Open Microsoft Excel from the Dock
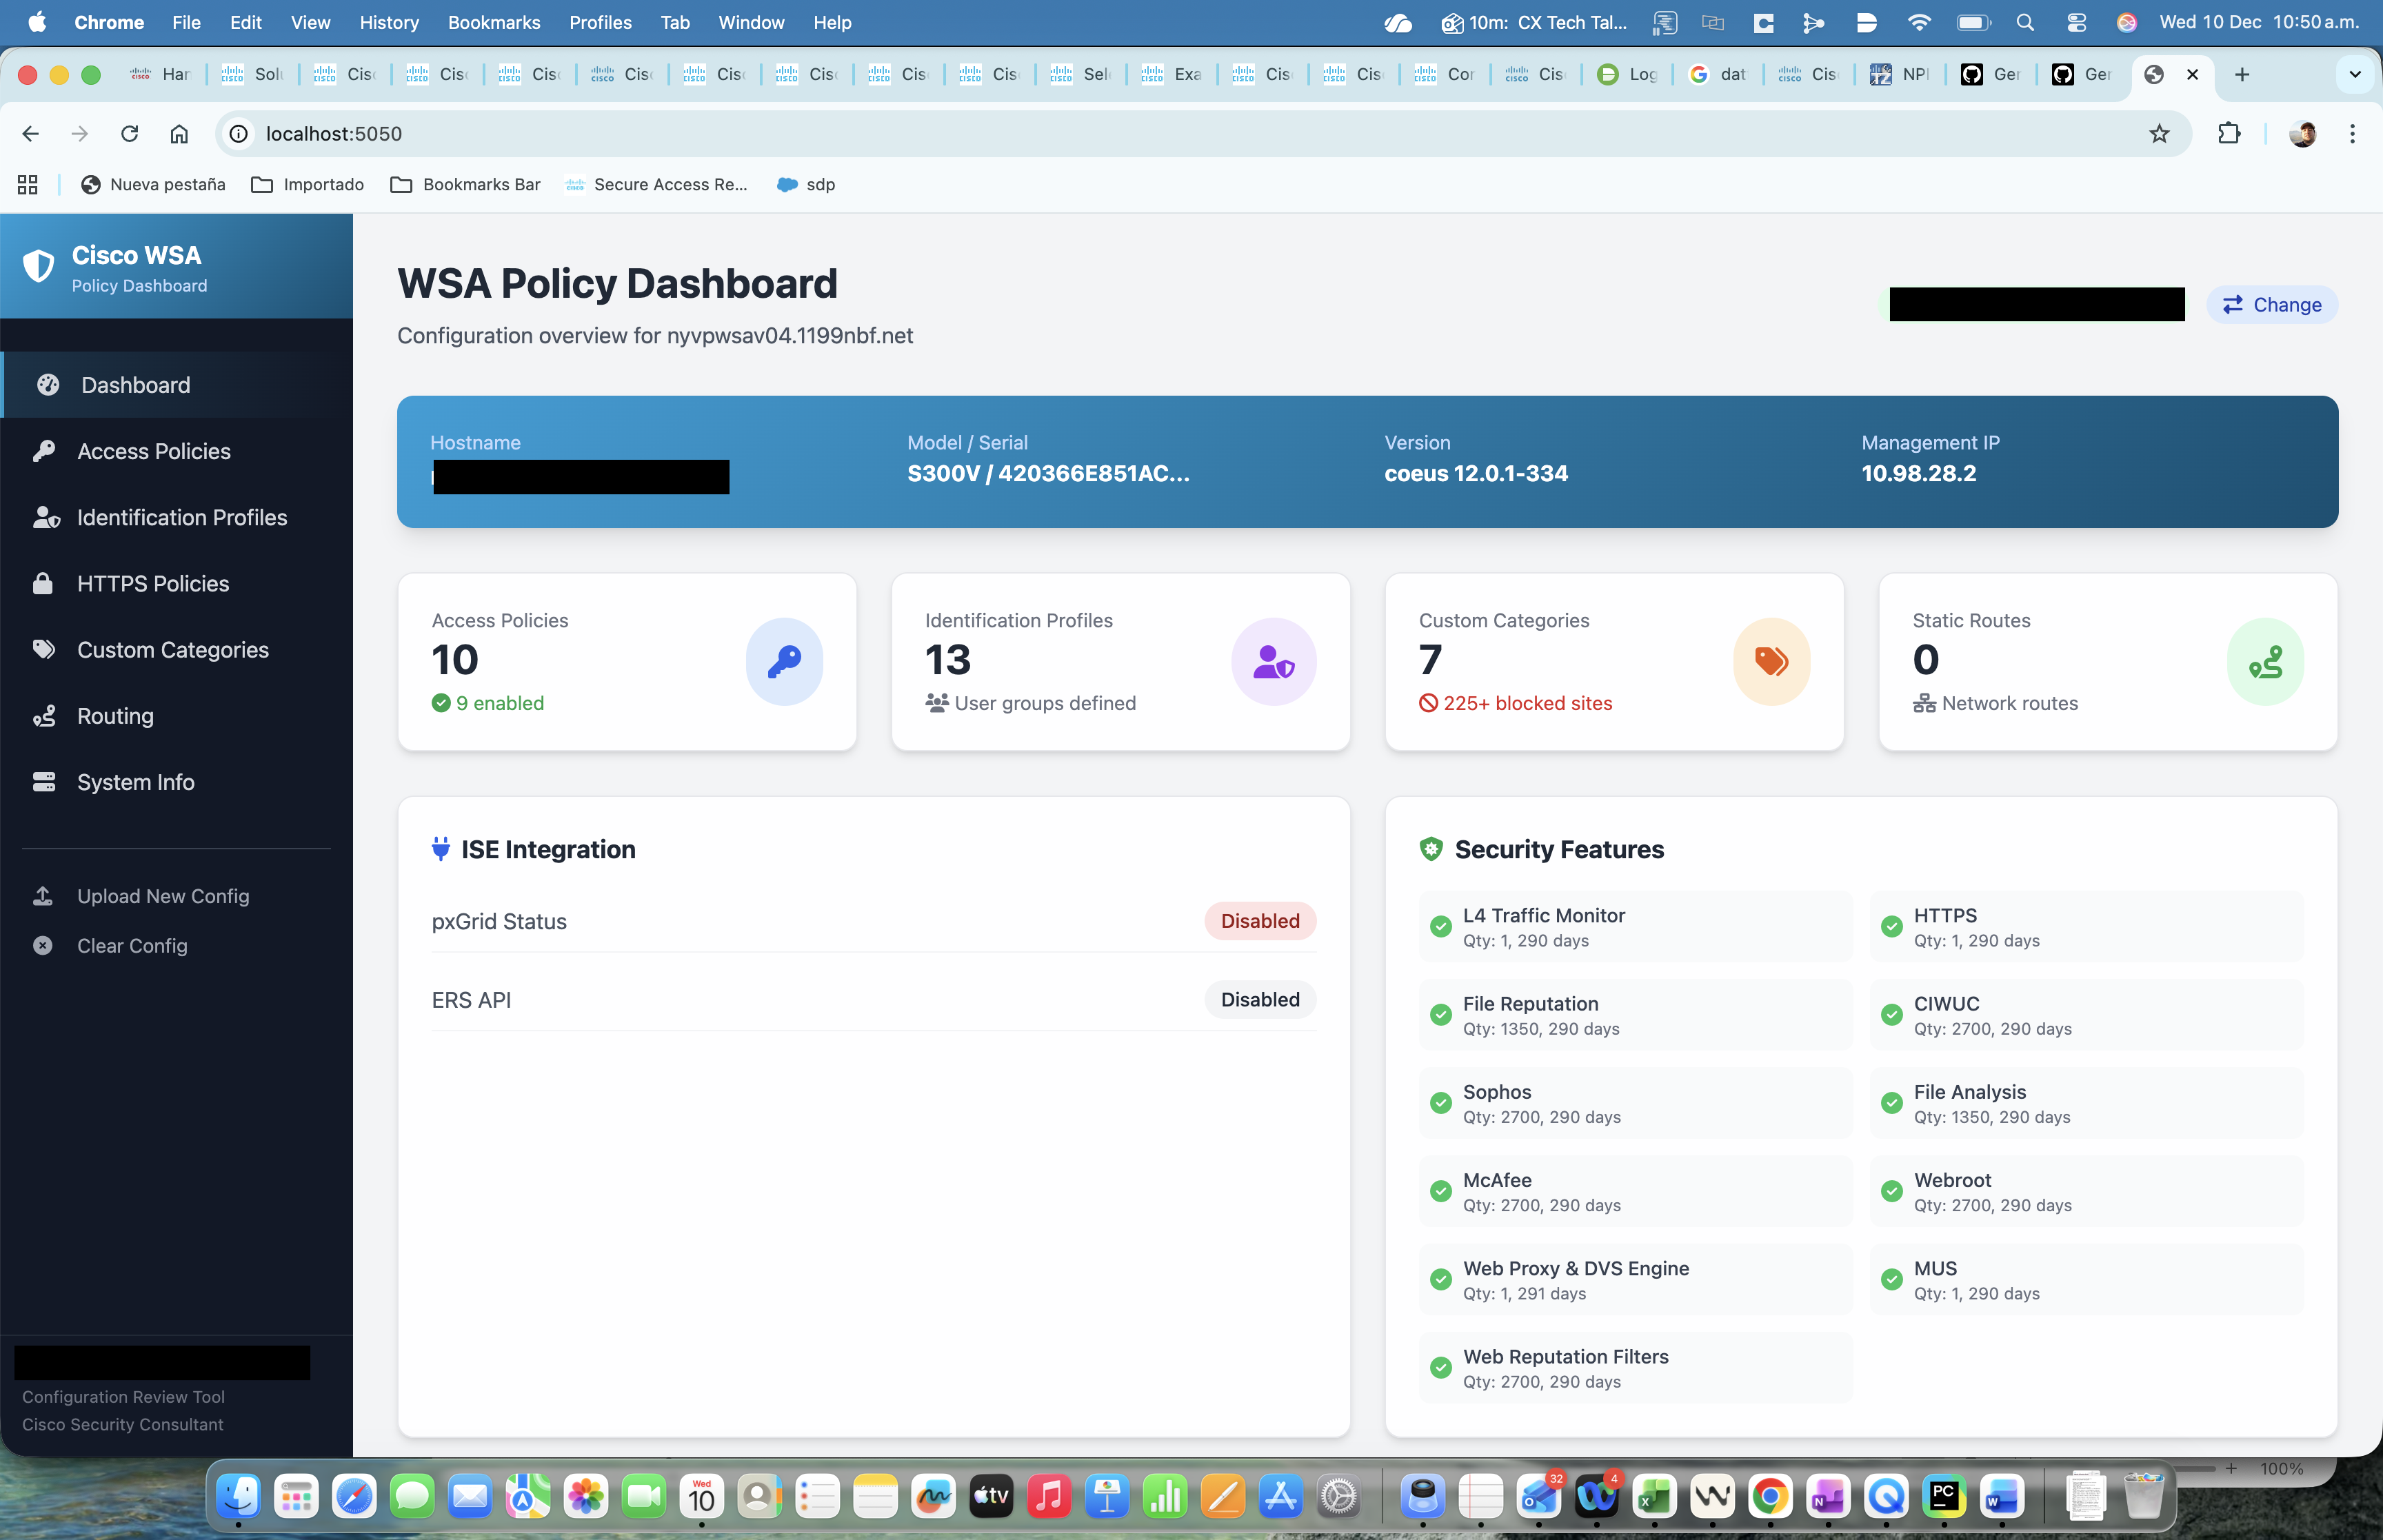 tap(1654, 1496)
